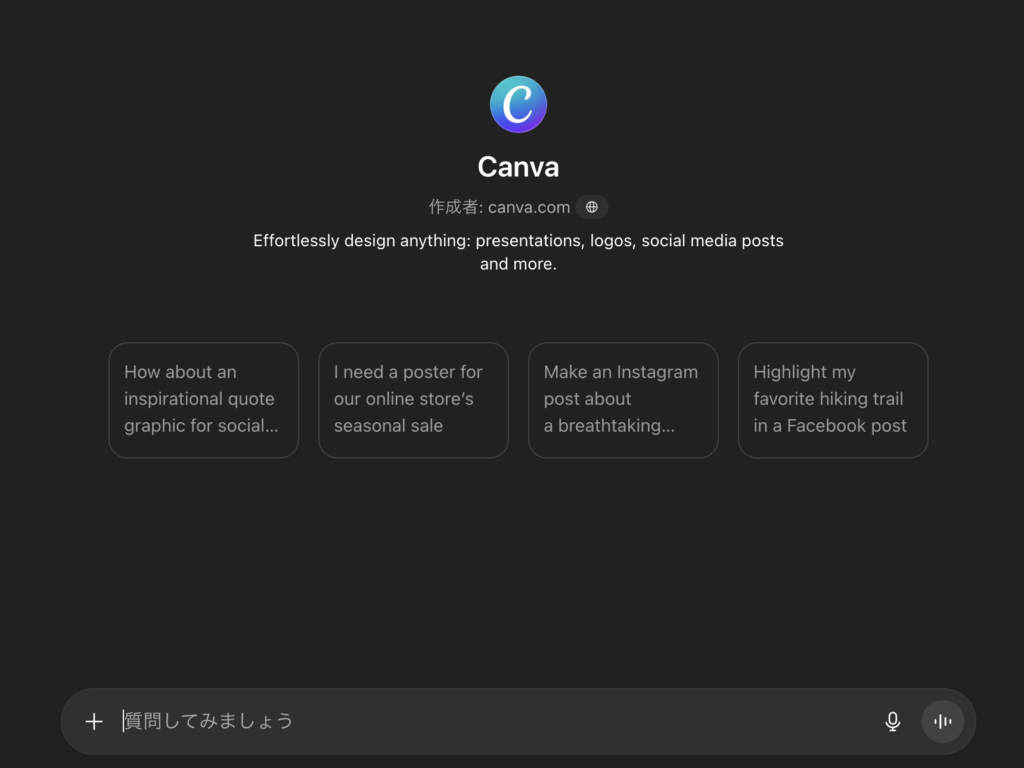Click 'a breathtaking…' text in Instagram card
Screen dimensions: 1024x768
pyautogui.click(x=609, y=426)
